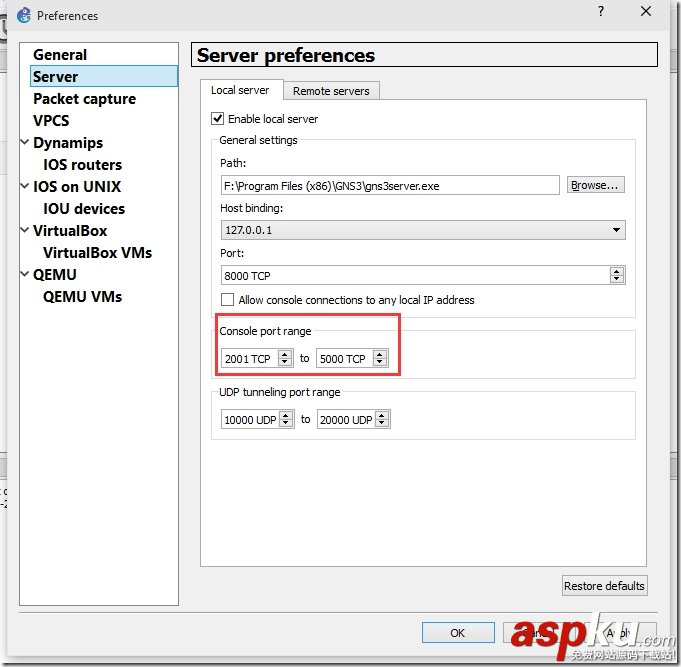Open Packet capture preferences

click(x=84, y=99)
